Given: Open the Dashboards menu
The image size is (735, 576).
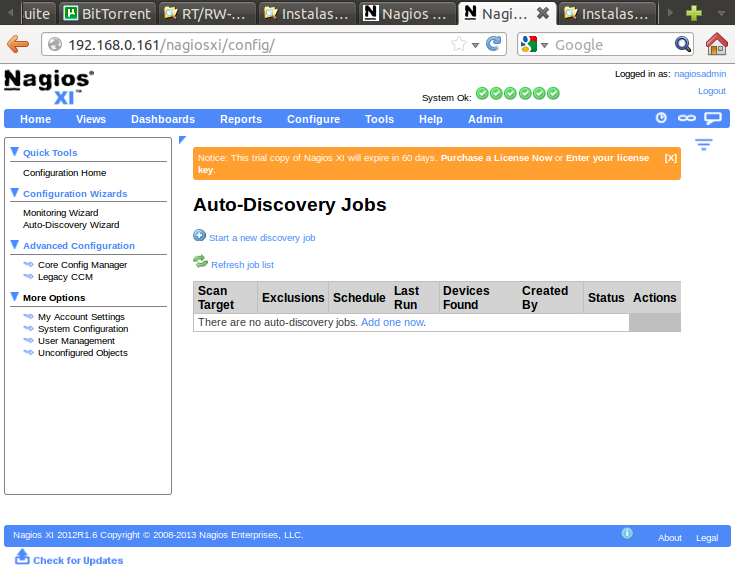Looking at the screenshot, I should tap(163, 119).
